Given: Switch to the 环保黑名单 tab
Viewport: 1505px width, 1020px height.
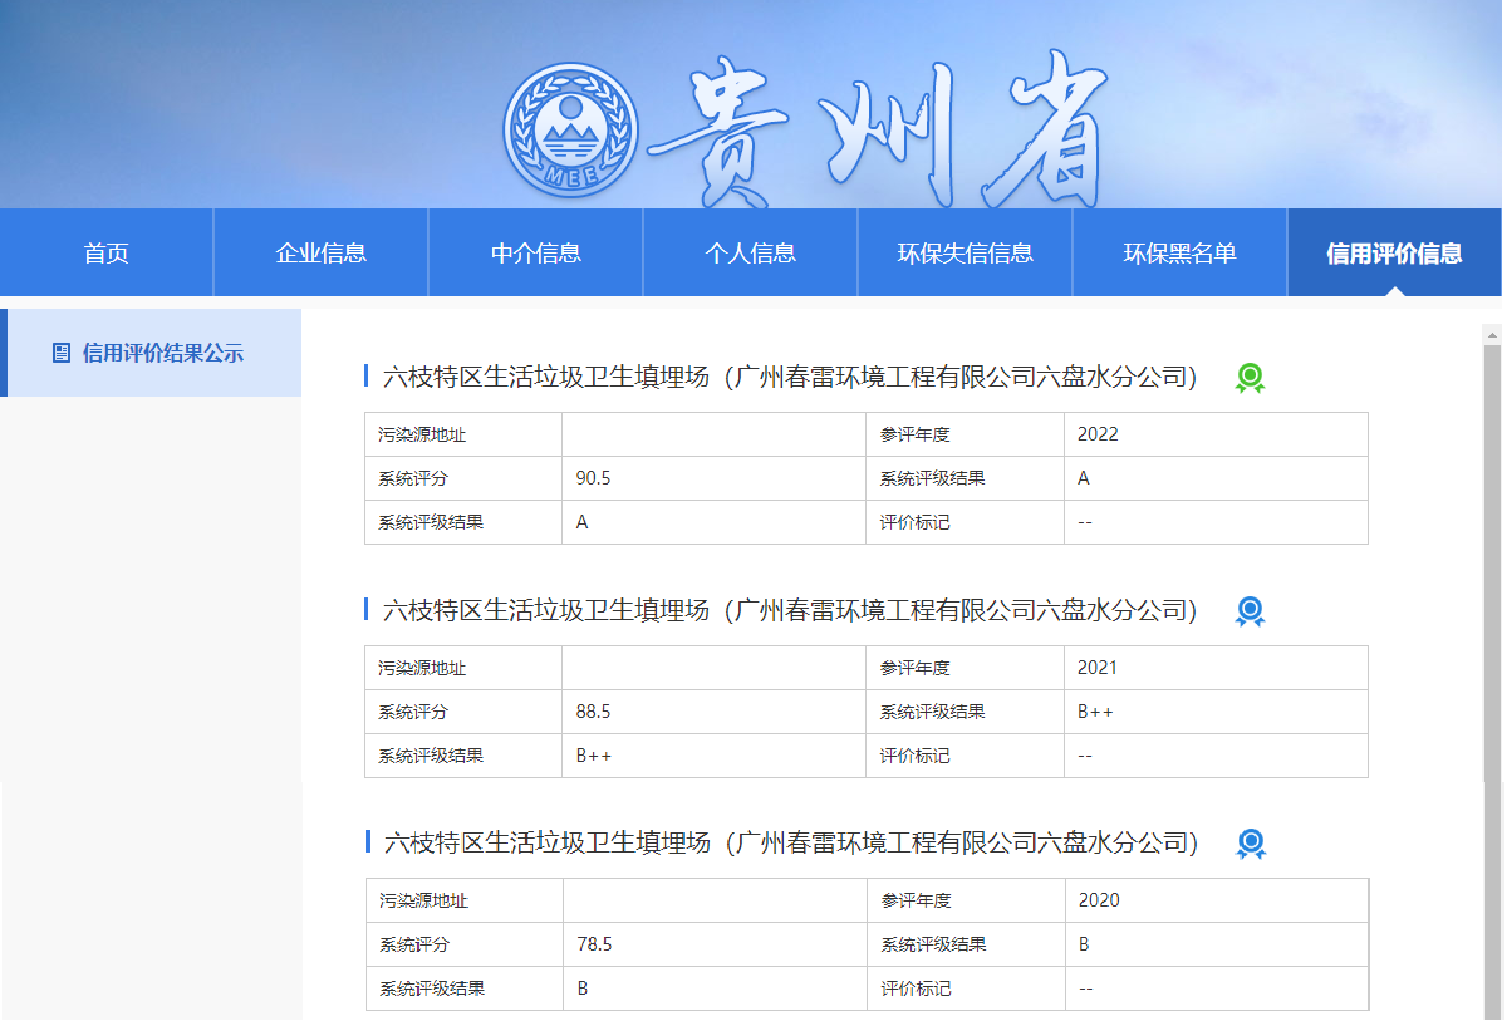Looking at the screenshot, I should click(x=1180, y=252).
